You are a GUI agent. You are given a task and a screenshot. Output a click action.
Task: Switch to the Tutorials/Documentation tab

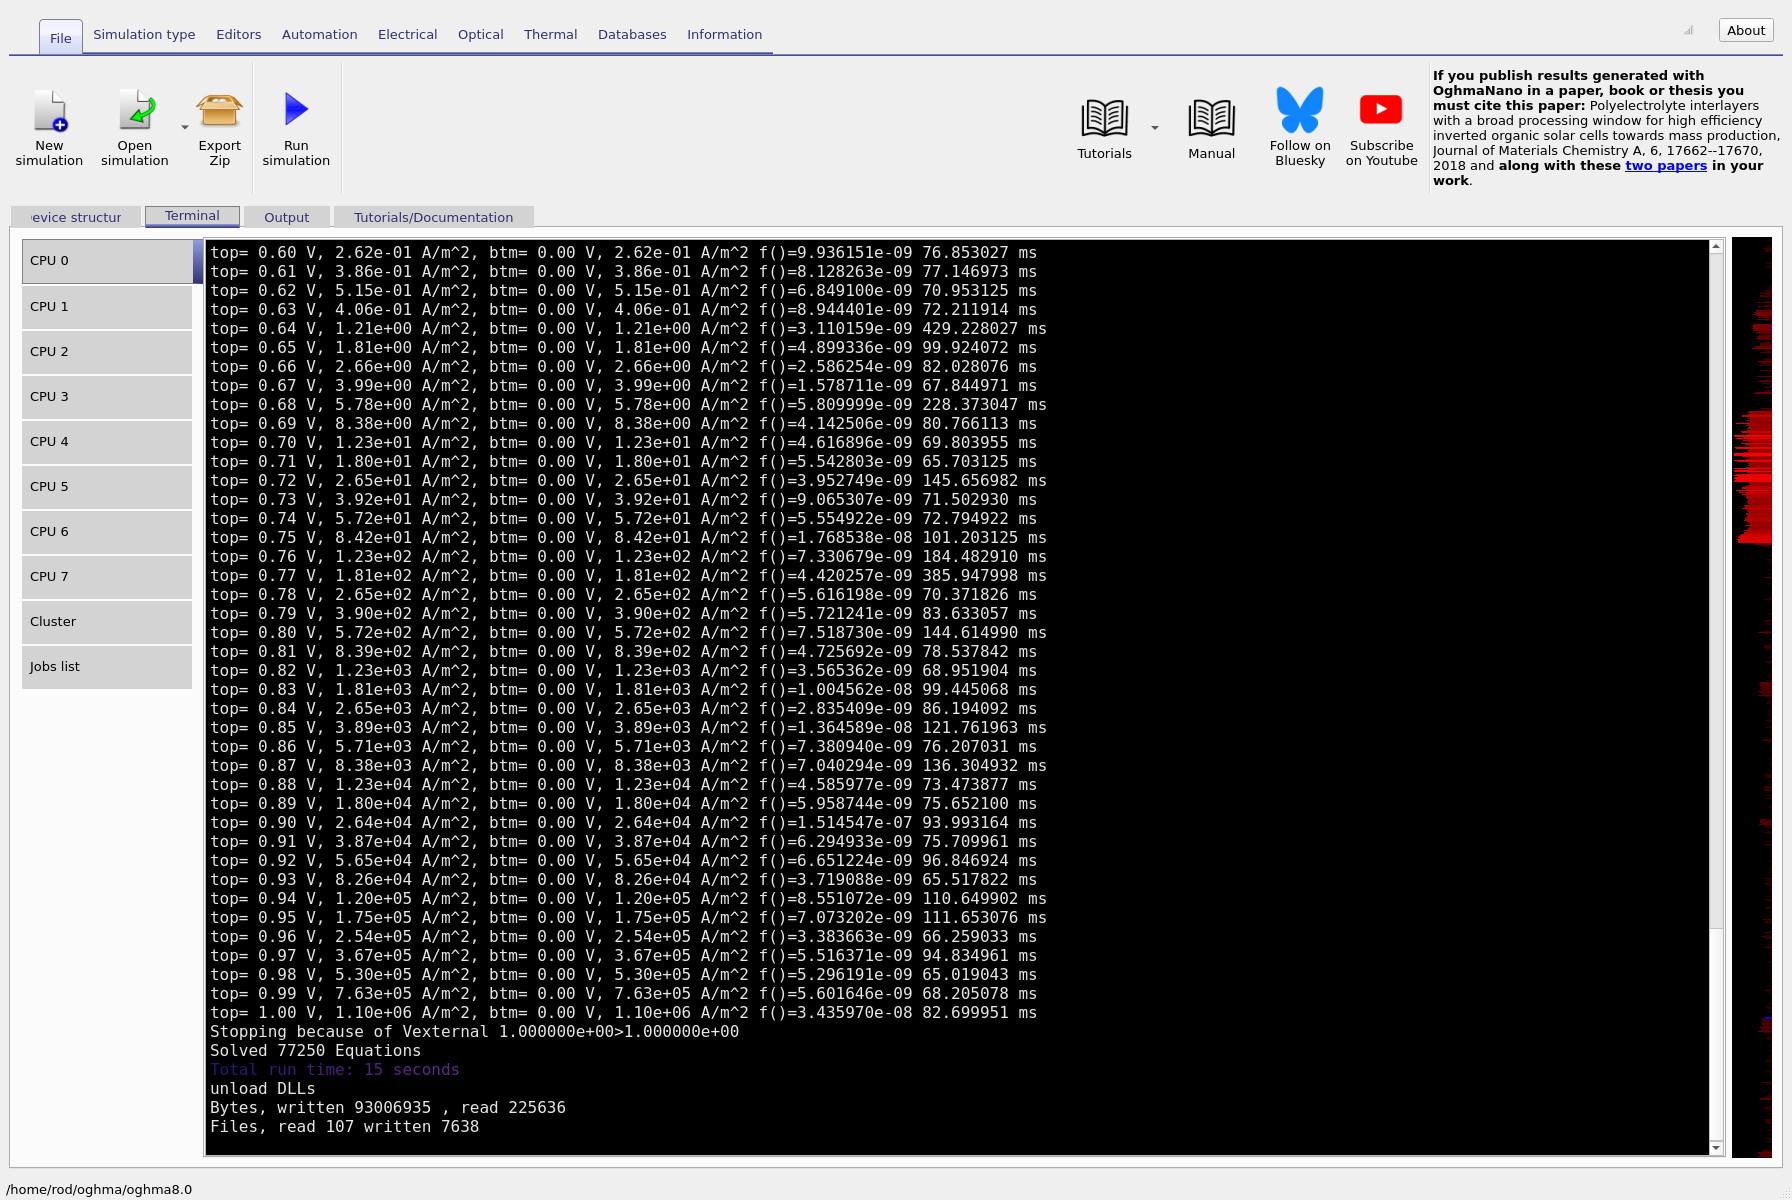click(x=433, y=217)
